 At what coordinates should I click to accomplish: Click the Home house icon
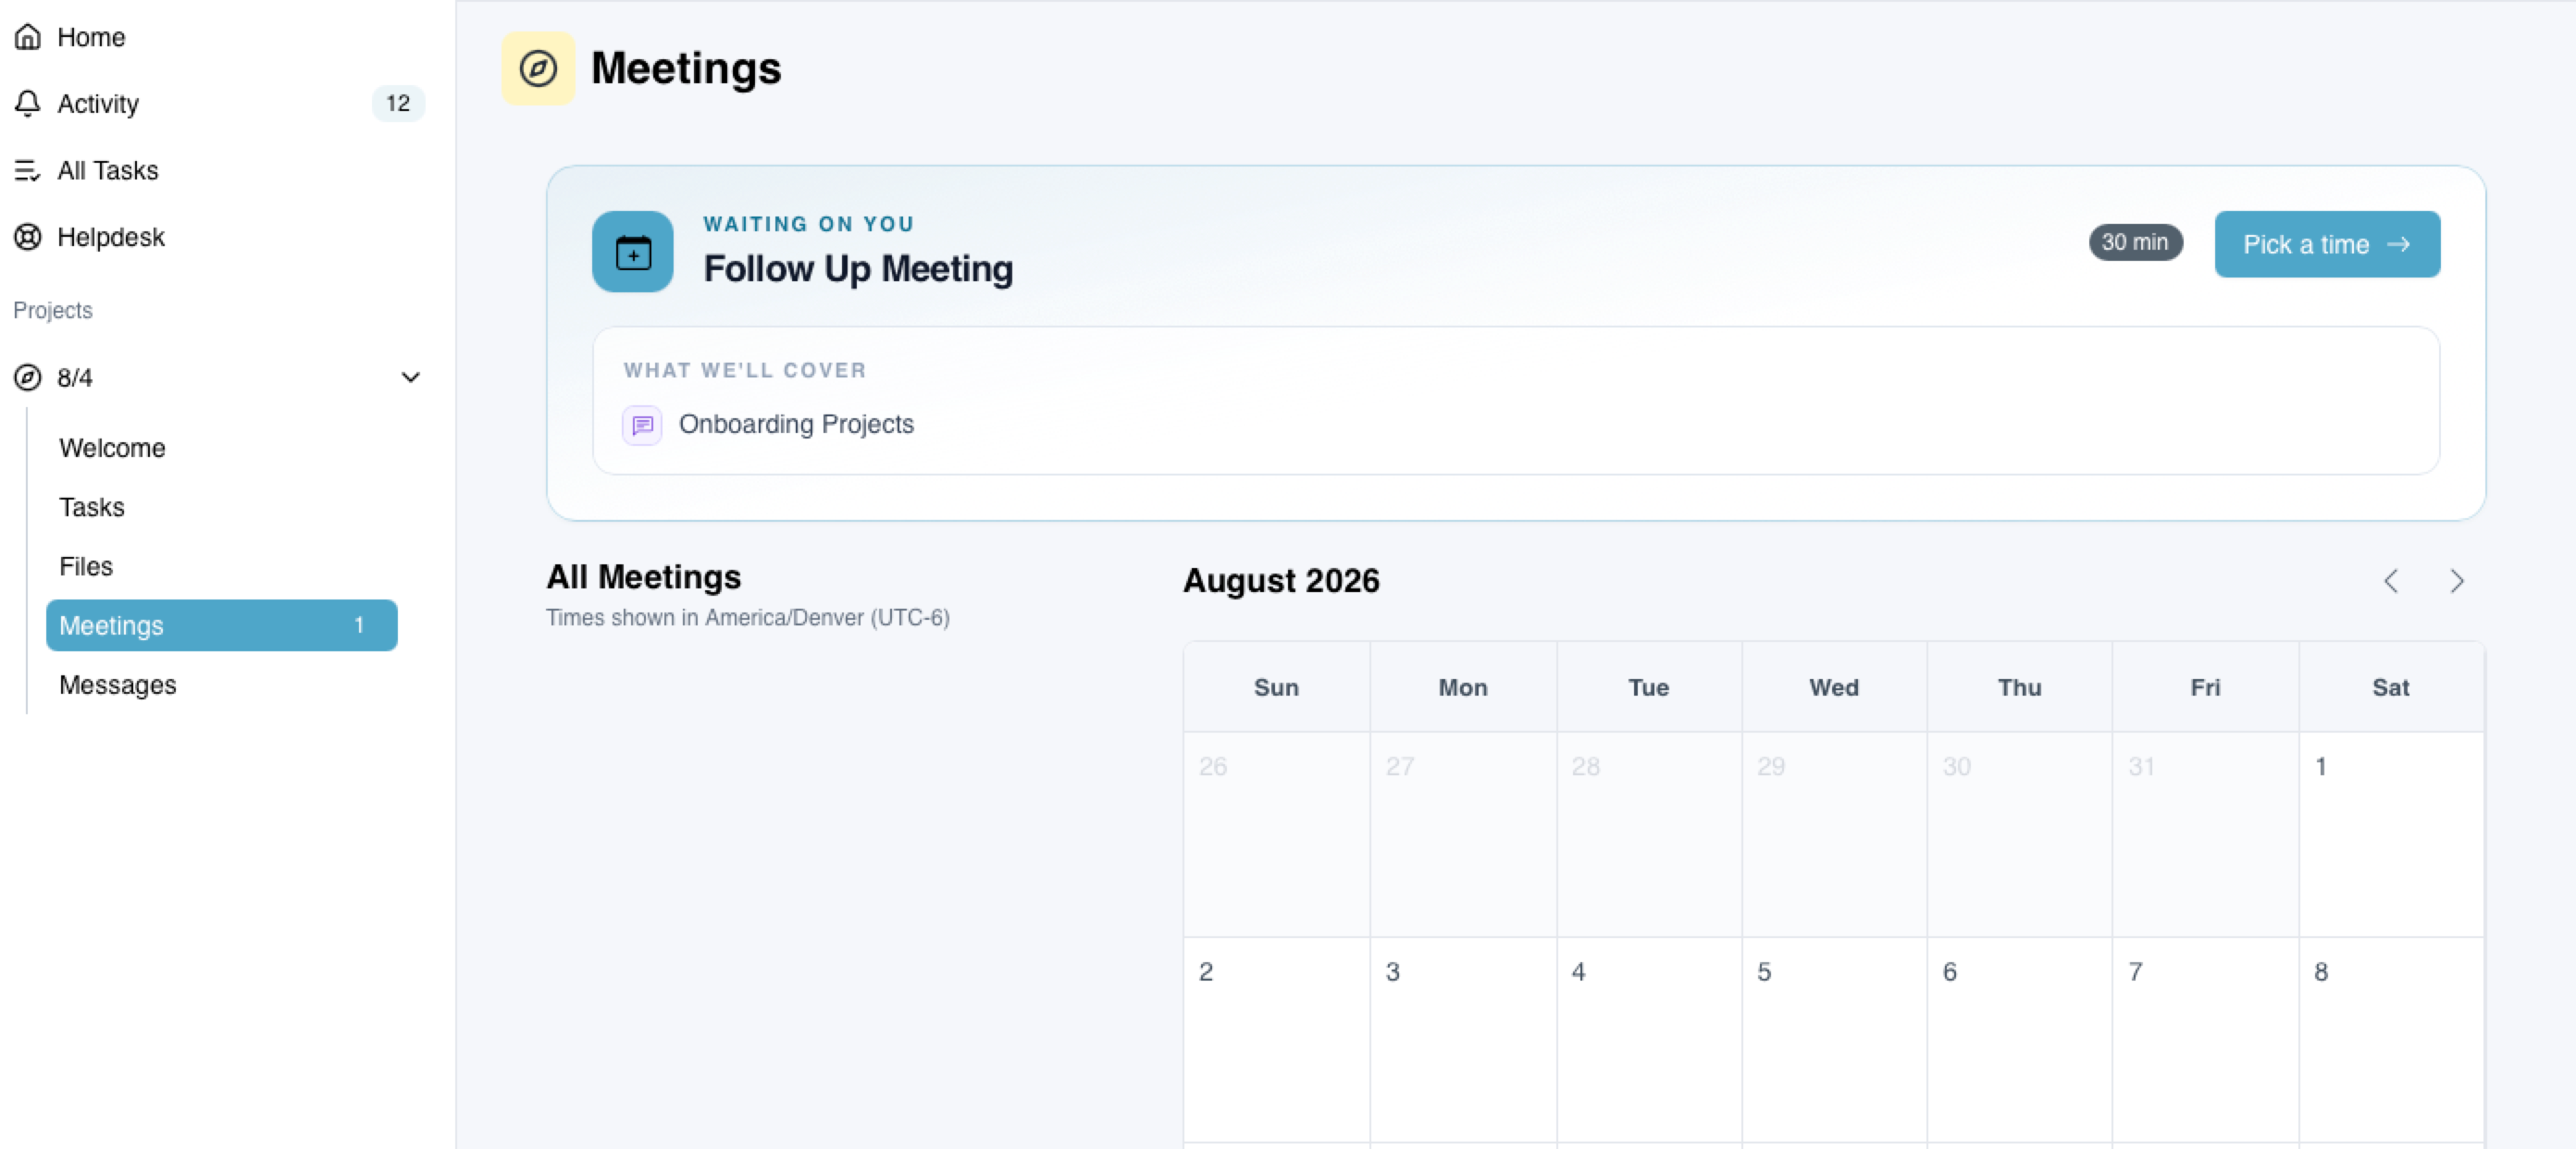(28, 37)
